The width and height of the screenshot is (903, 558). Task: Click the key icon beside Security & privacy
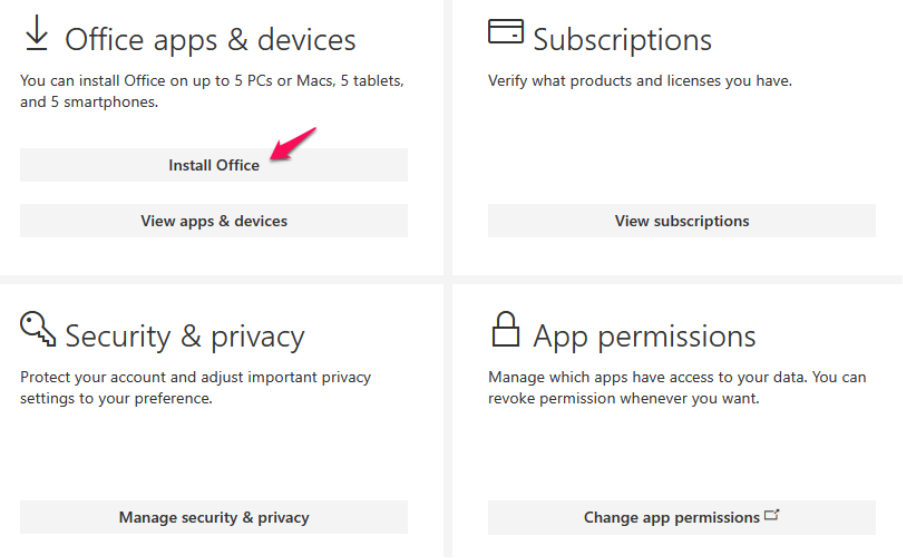coord(38,328)
